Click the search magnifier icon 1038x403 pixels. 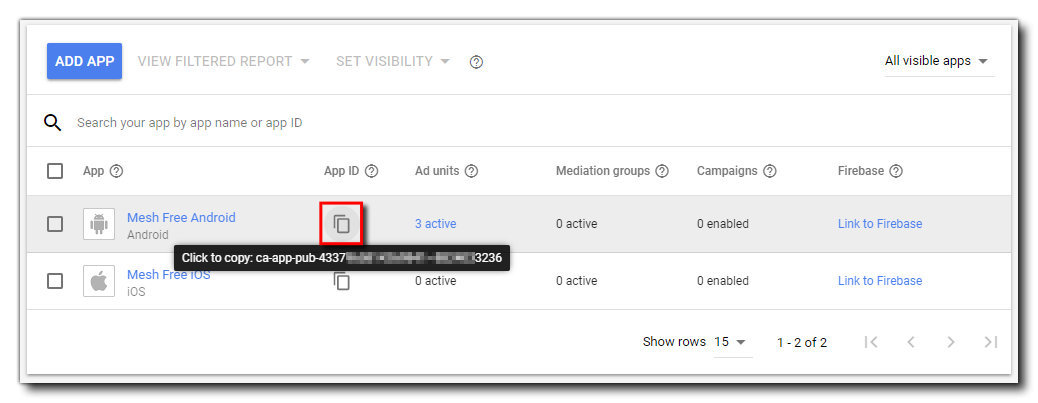tap(53, 123)
